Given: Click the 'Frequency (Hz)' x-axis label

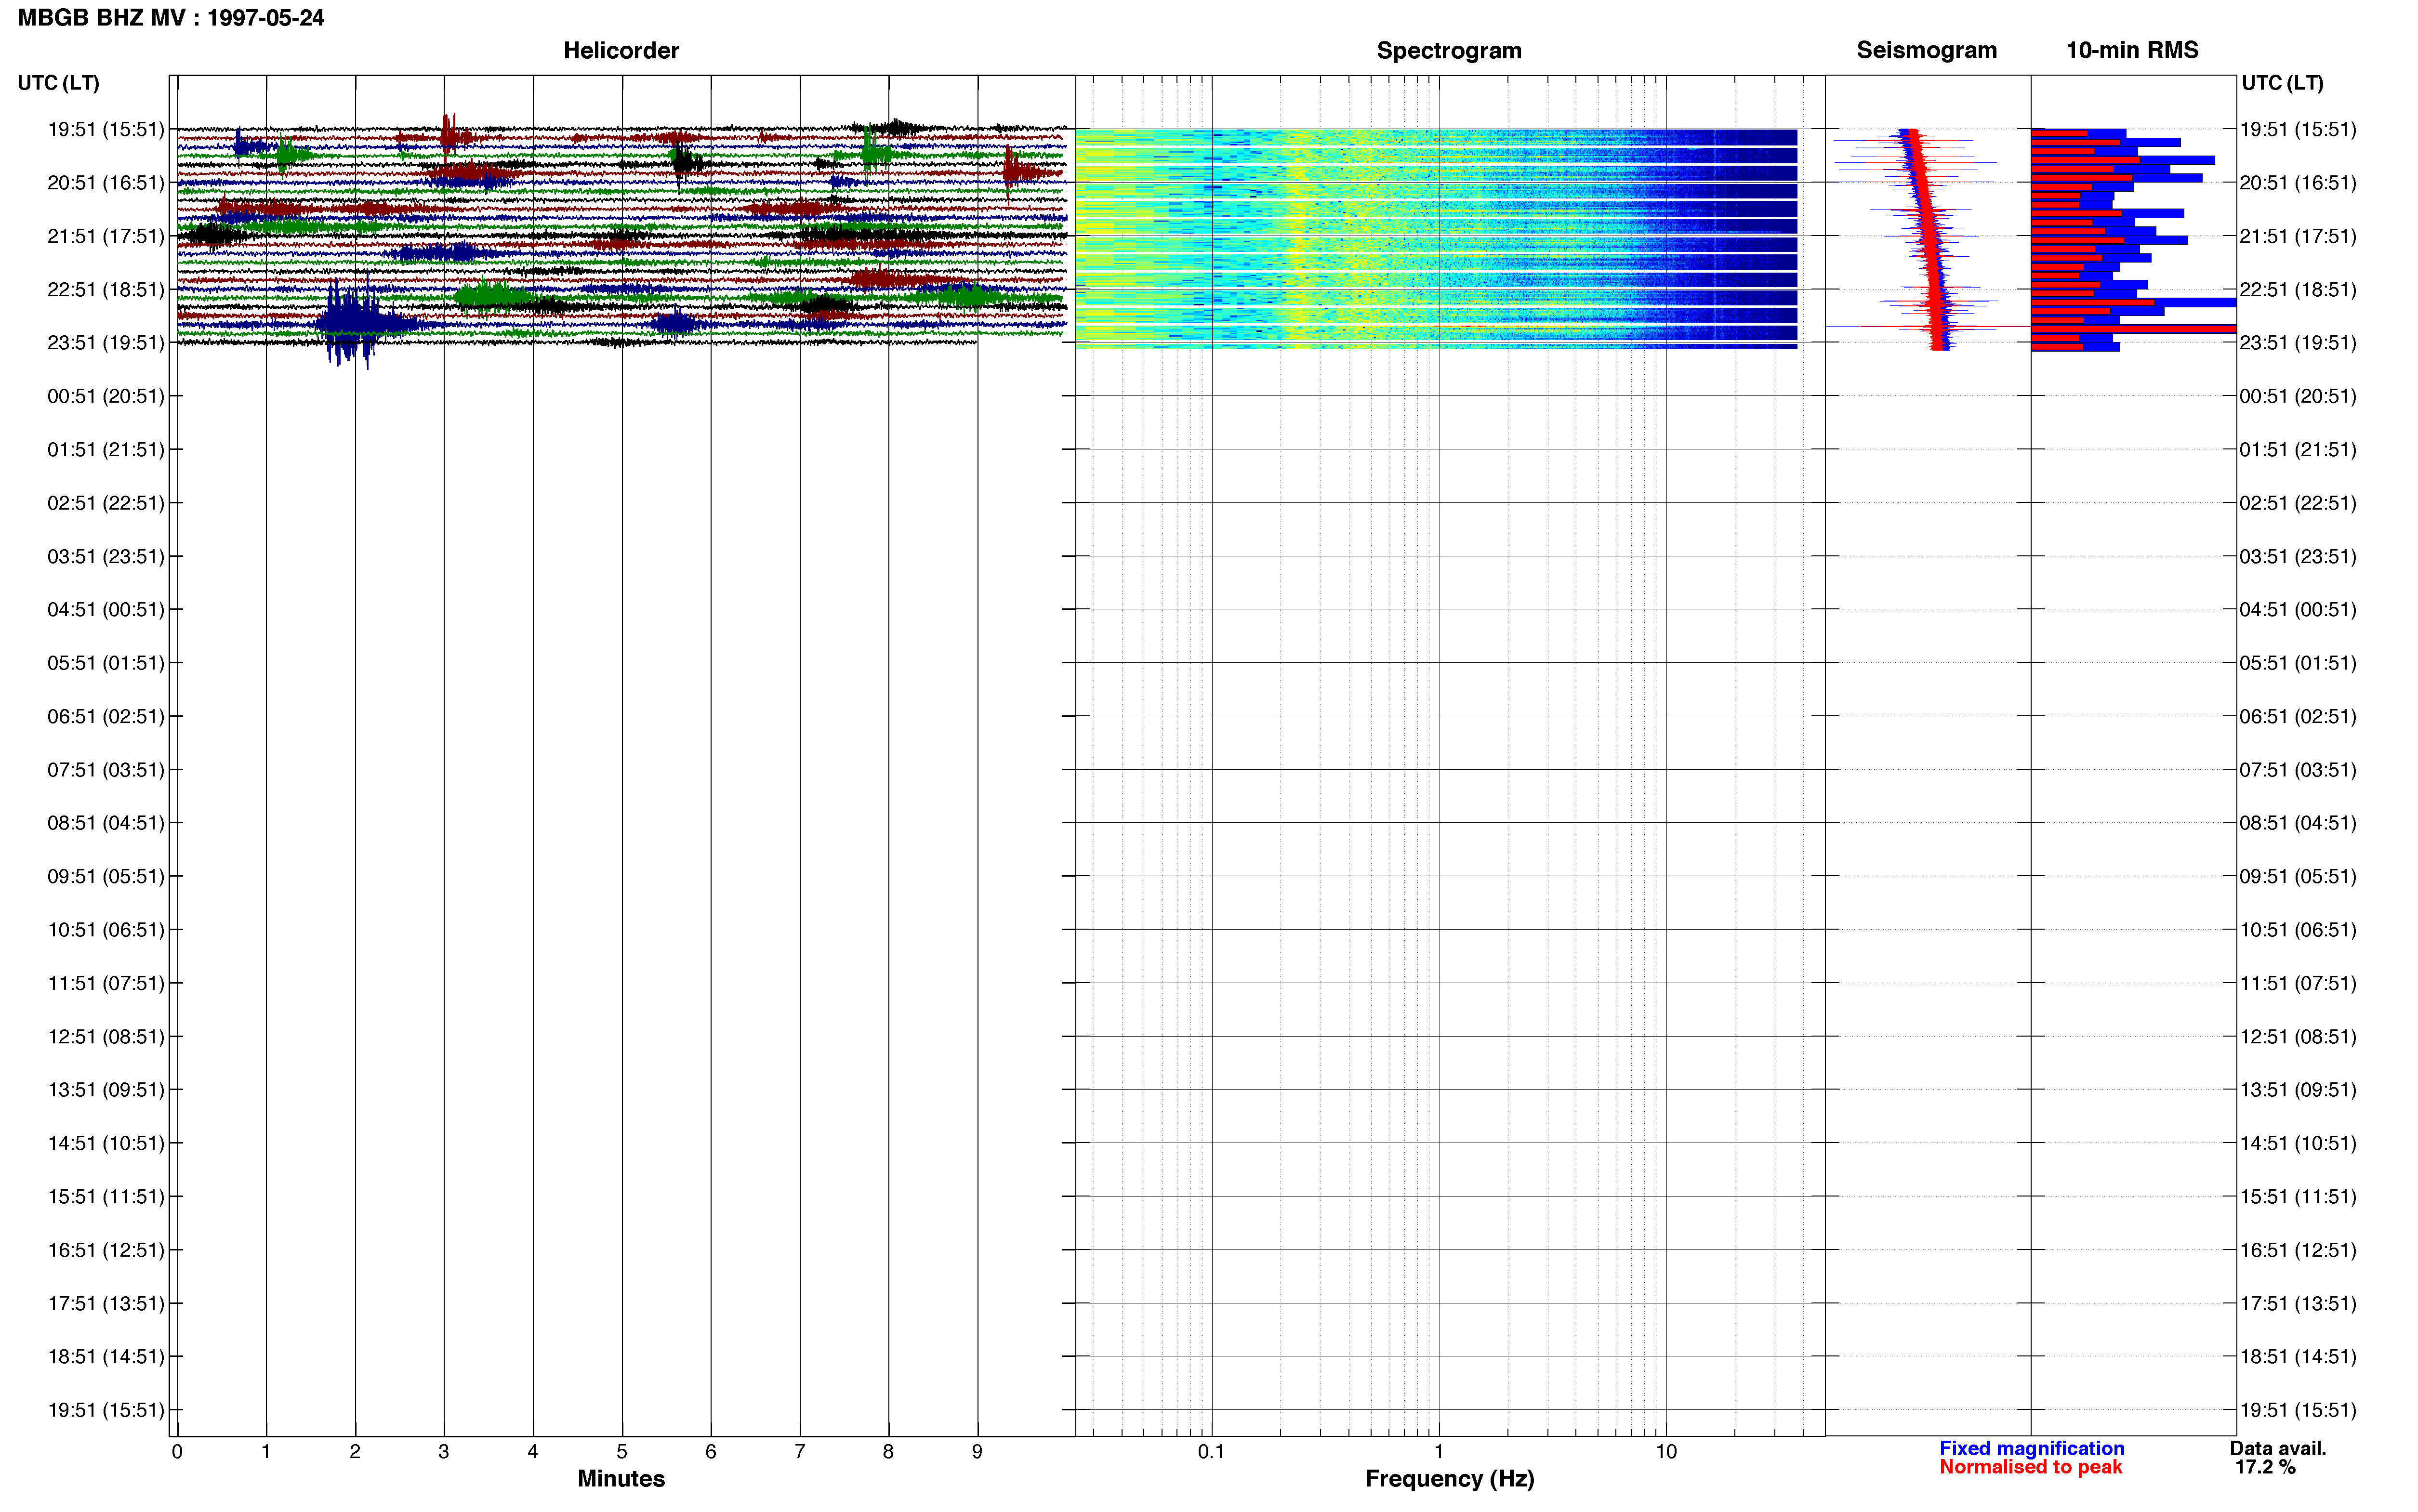Looking at the screenshot, I should coord(1449,1478).
